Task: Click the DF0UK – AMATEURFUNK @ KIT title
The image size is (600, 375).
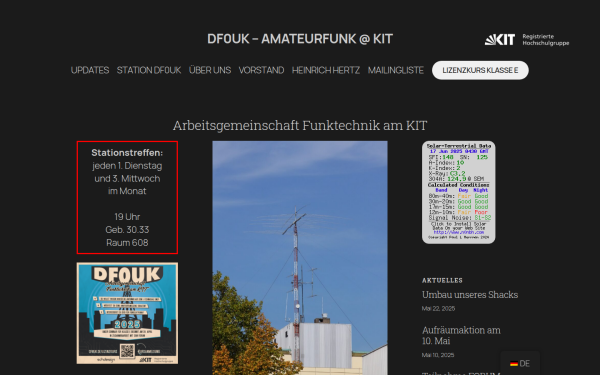Action: point(300,39)
